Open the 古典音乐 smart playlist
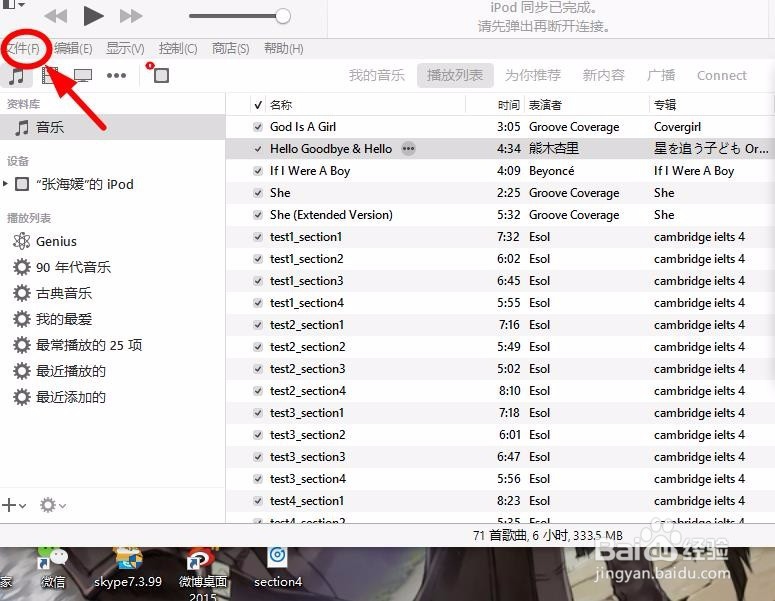 pyautogui.click(x=53, y=293)
